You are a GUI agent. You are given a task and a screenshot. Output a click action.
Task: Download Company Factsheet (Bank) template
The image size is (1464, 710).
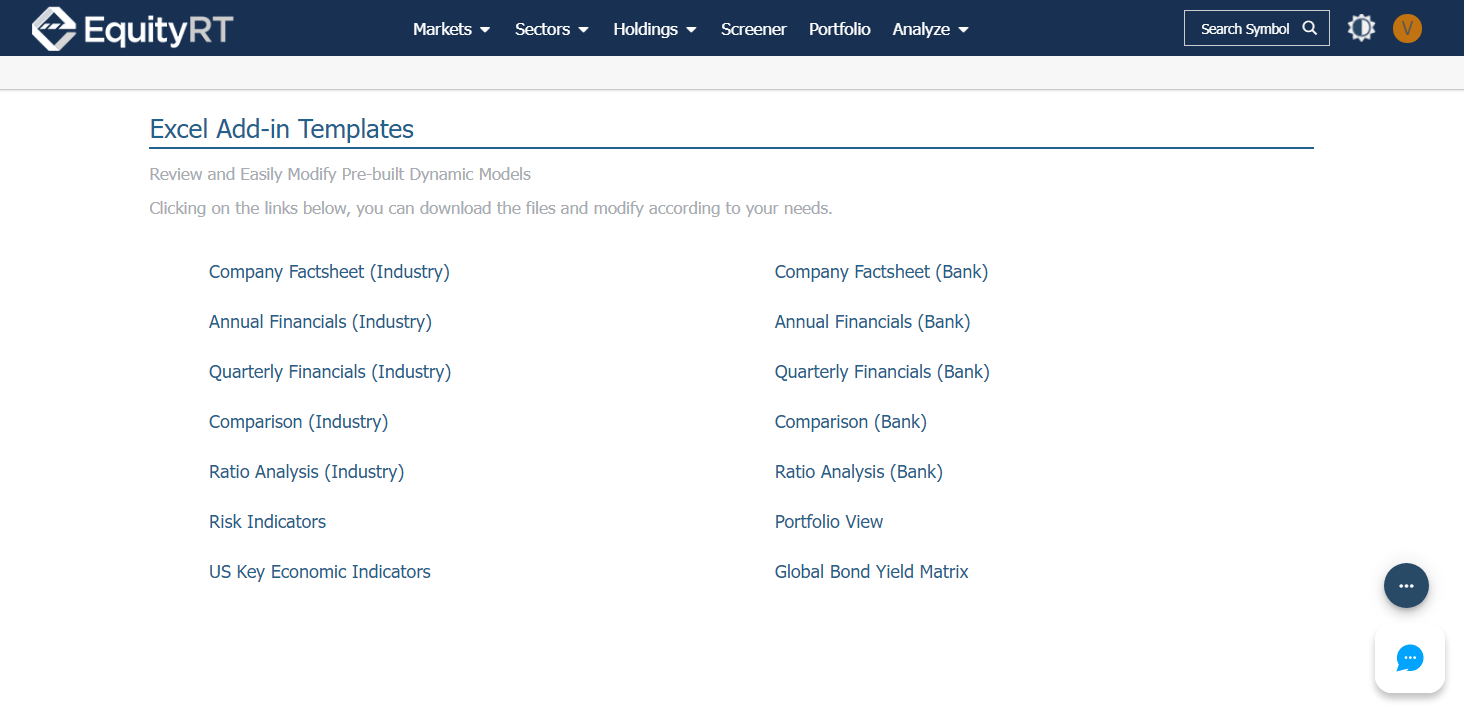tap(881, 272)
